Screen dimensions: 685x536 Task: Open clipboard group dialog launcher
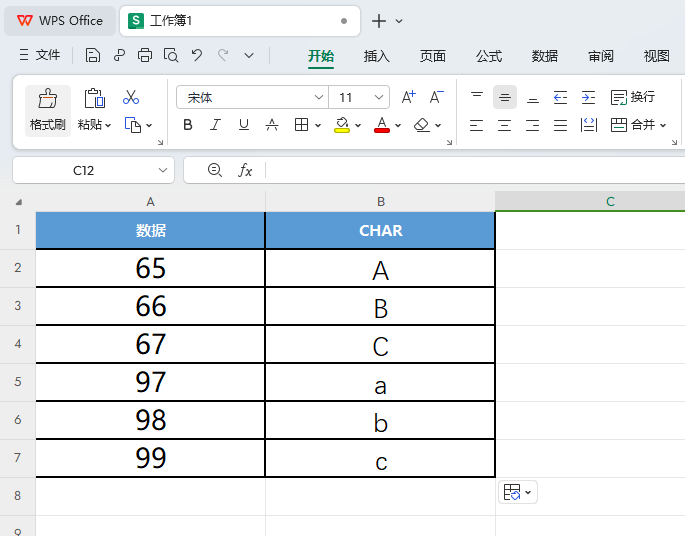(160, 142)
